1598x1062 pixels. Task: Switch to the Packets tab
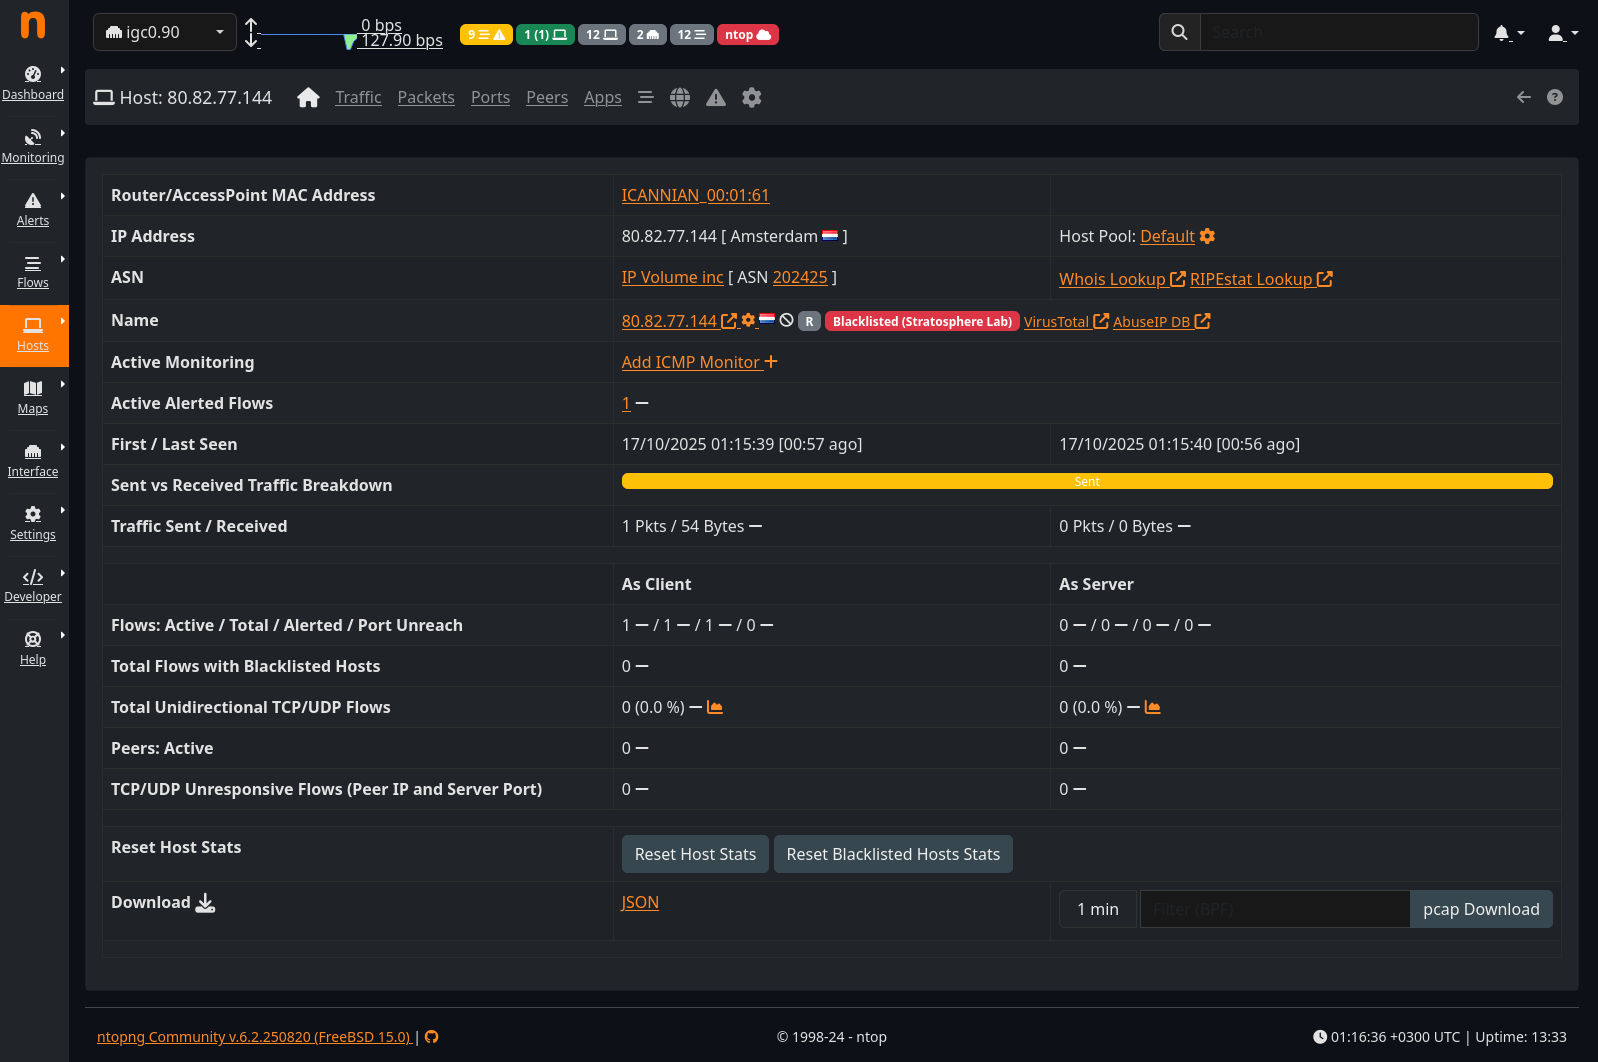point(426,97)
